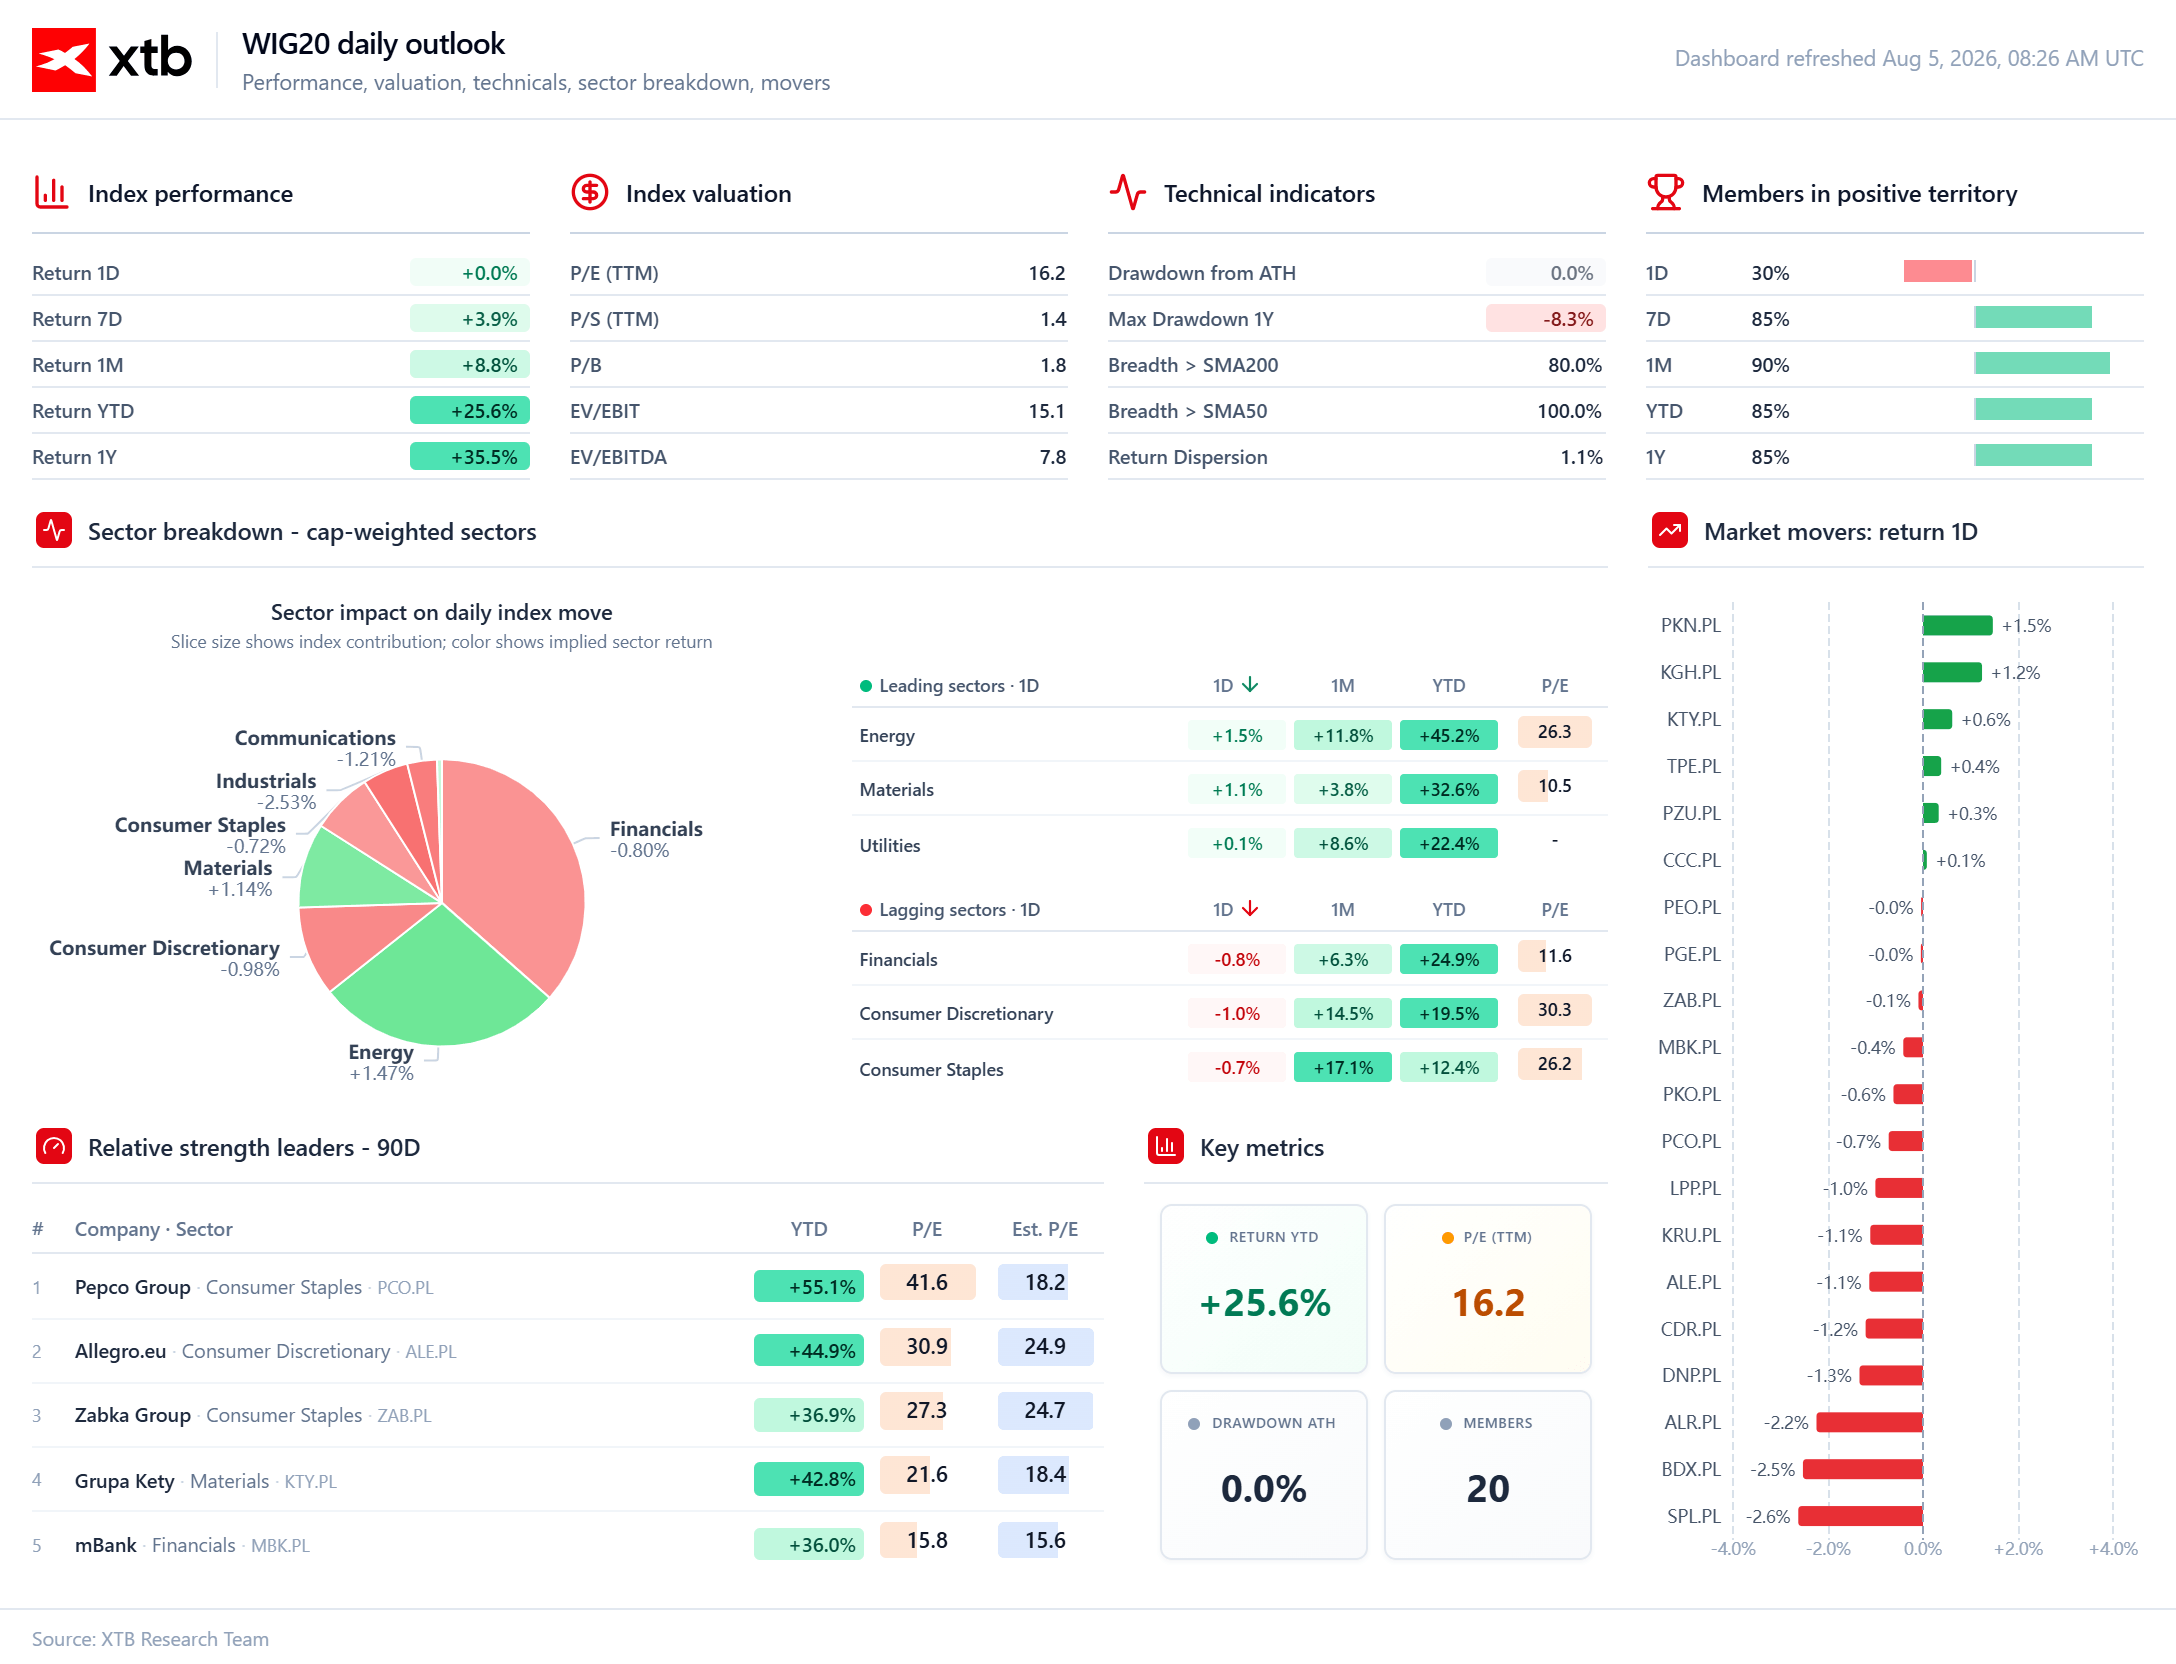Screen dimensions: 2176x1664
Task: Open the Allegro.eu company row
Action: pyautogui.click(x=568, y=1350)
